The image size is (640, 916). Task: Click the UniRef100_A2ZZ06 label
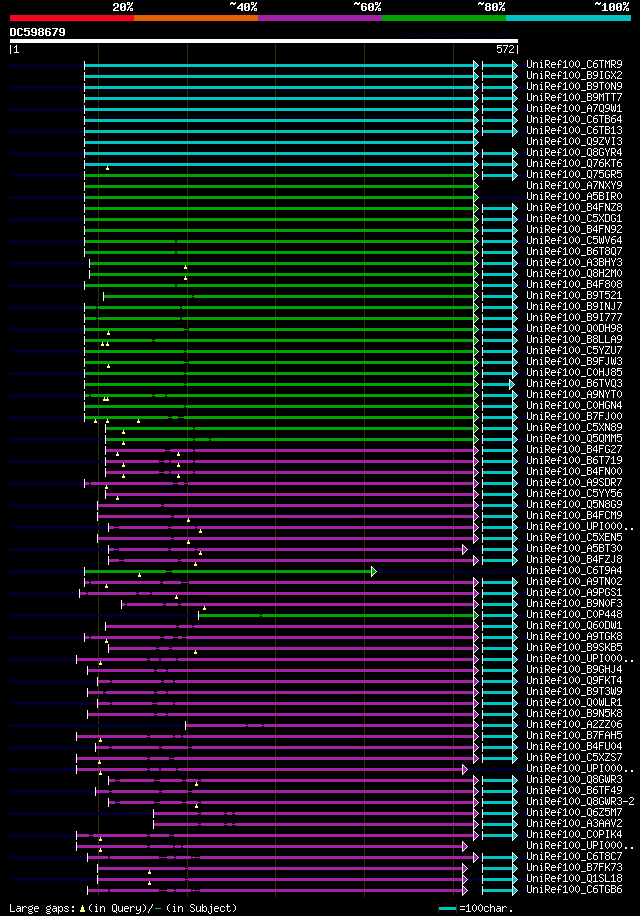tap(574, 724)
